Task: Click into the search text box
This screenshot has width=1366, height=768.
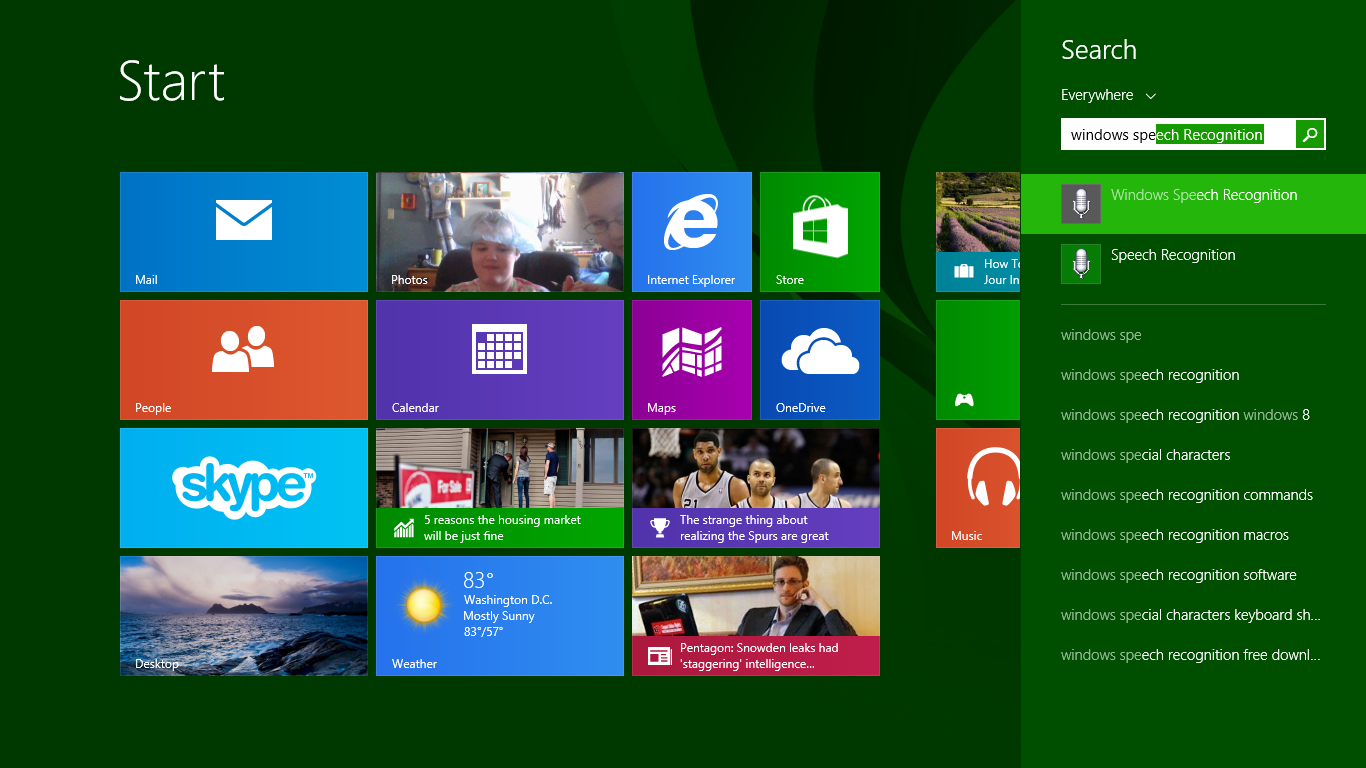Action: coord(1178,134)
